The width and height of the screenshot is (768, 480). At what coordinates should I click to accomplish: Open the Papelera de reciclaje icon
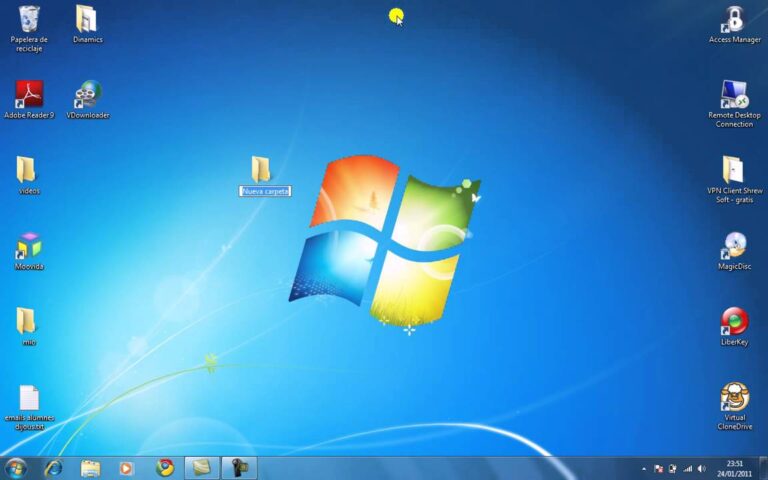tap(29, 19)
